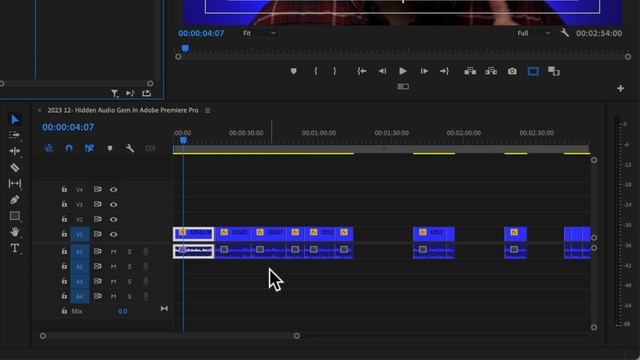Toggle lock on track V4
Screen dimensions: 640x360
pos(64,189)
